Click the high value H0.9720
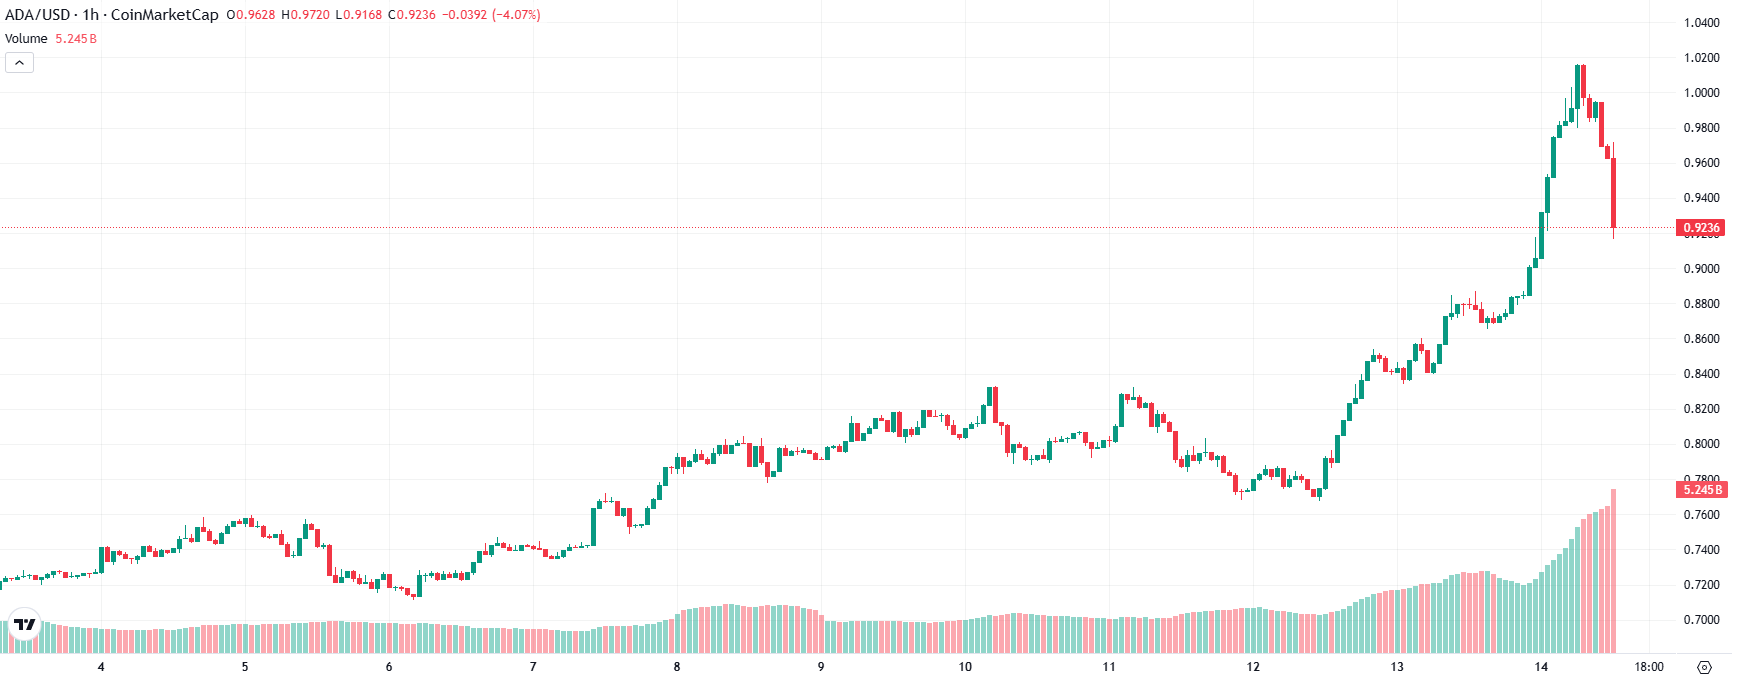 coord(305,15)
